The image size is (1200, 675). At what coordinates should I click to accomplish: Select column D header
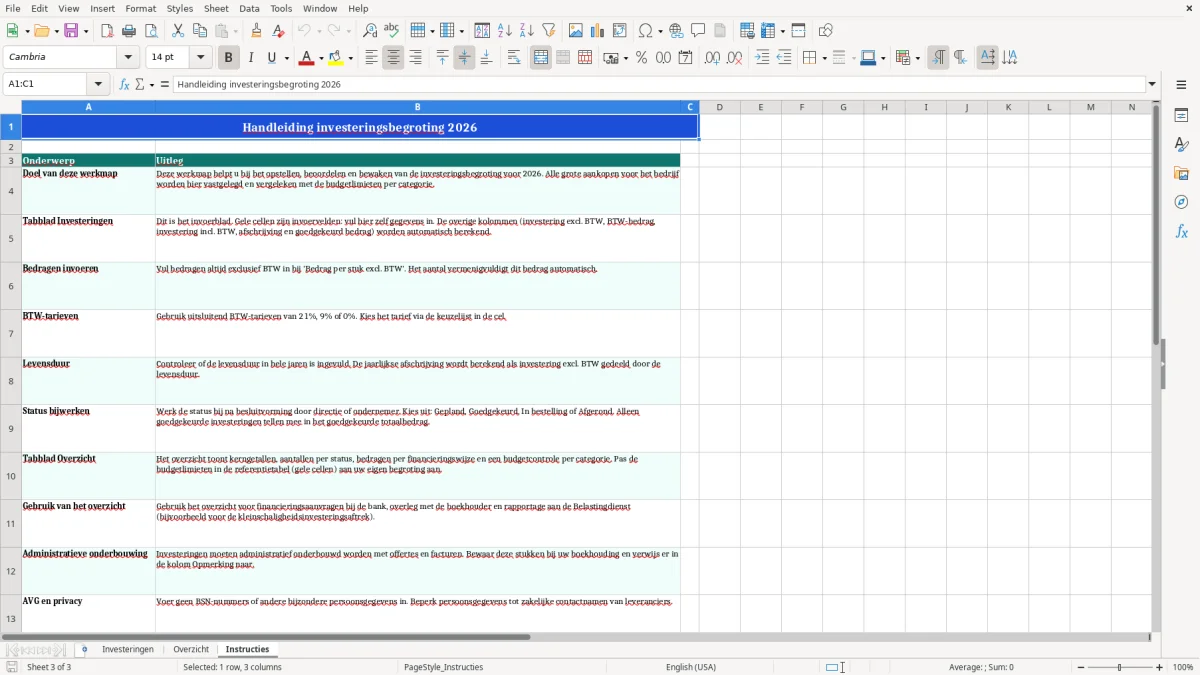(x=719, y=107)
